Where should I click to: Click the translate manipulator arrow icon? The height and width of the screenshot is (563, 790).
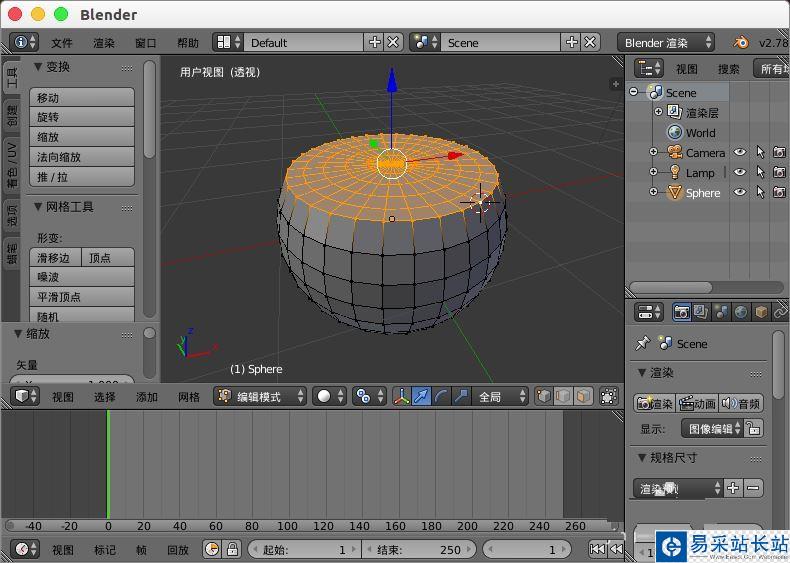click(421, 396)
